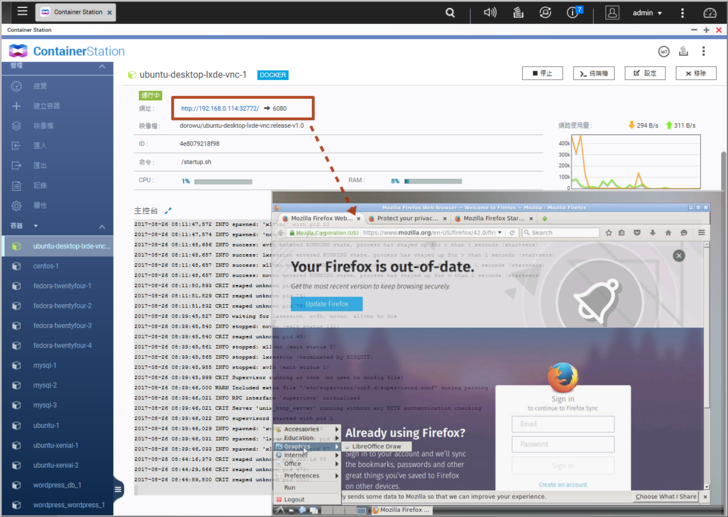728x517 pixels.
Task: Click the Choose What I Share button
Action: [666, 497]
